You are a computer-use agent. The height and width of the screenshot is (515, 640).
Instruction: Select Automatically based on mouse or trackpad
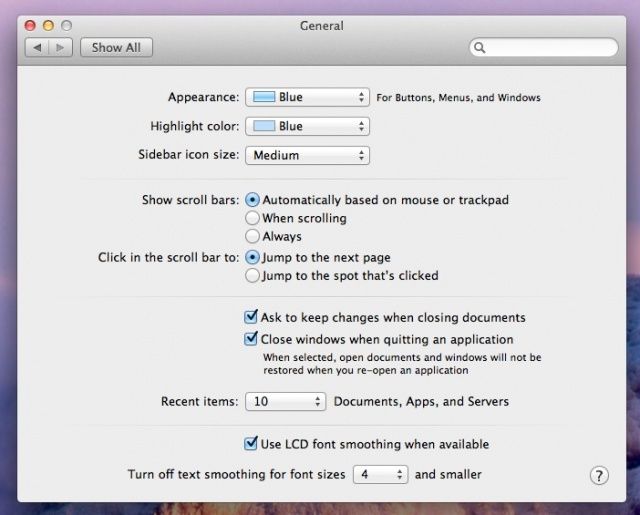(252, 200)
